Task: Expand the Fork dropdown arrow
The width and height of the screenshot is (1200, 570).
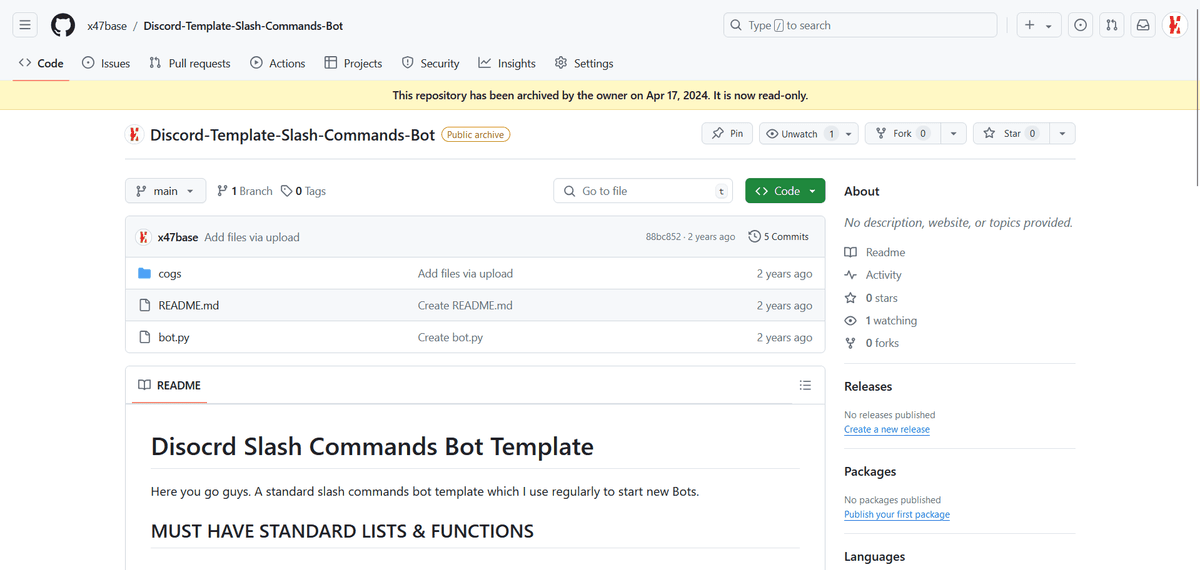Action: (954, 133)
